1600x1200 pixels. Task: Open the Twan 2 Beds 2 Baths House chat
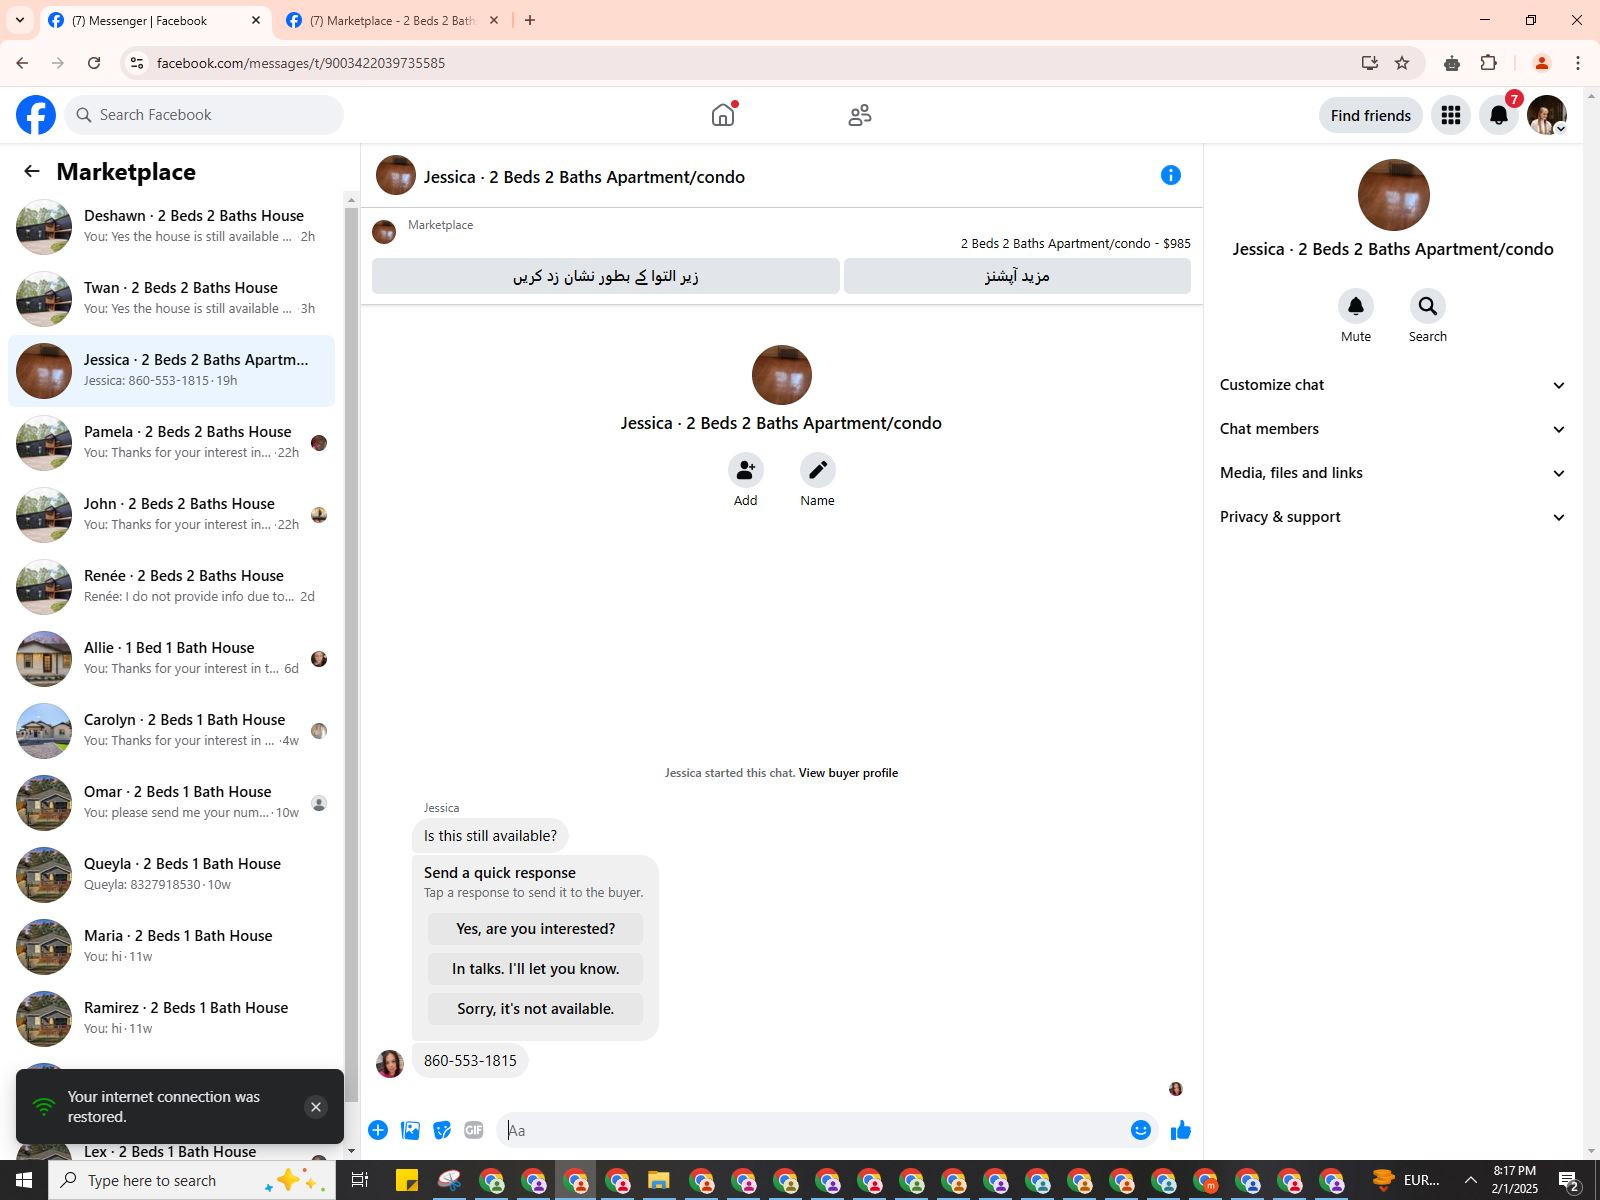[x=172, y=299]
